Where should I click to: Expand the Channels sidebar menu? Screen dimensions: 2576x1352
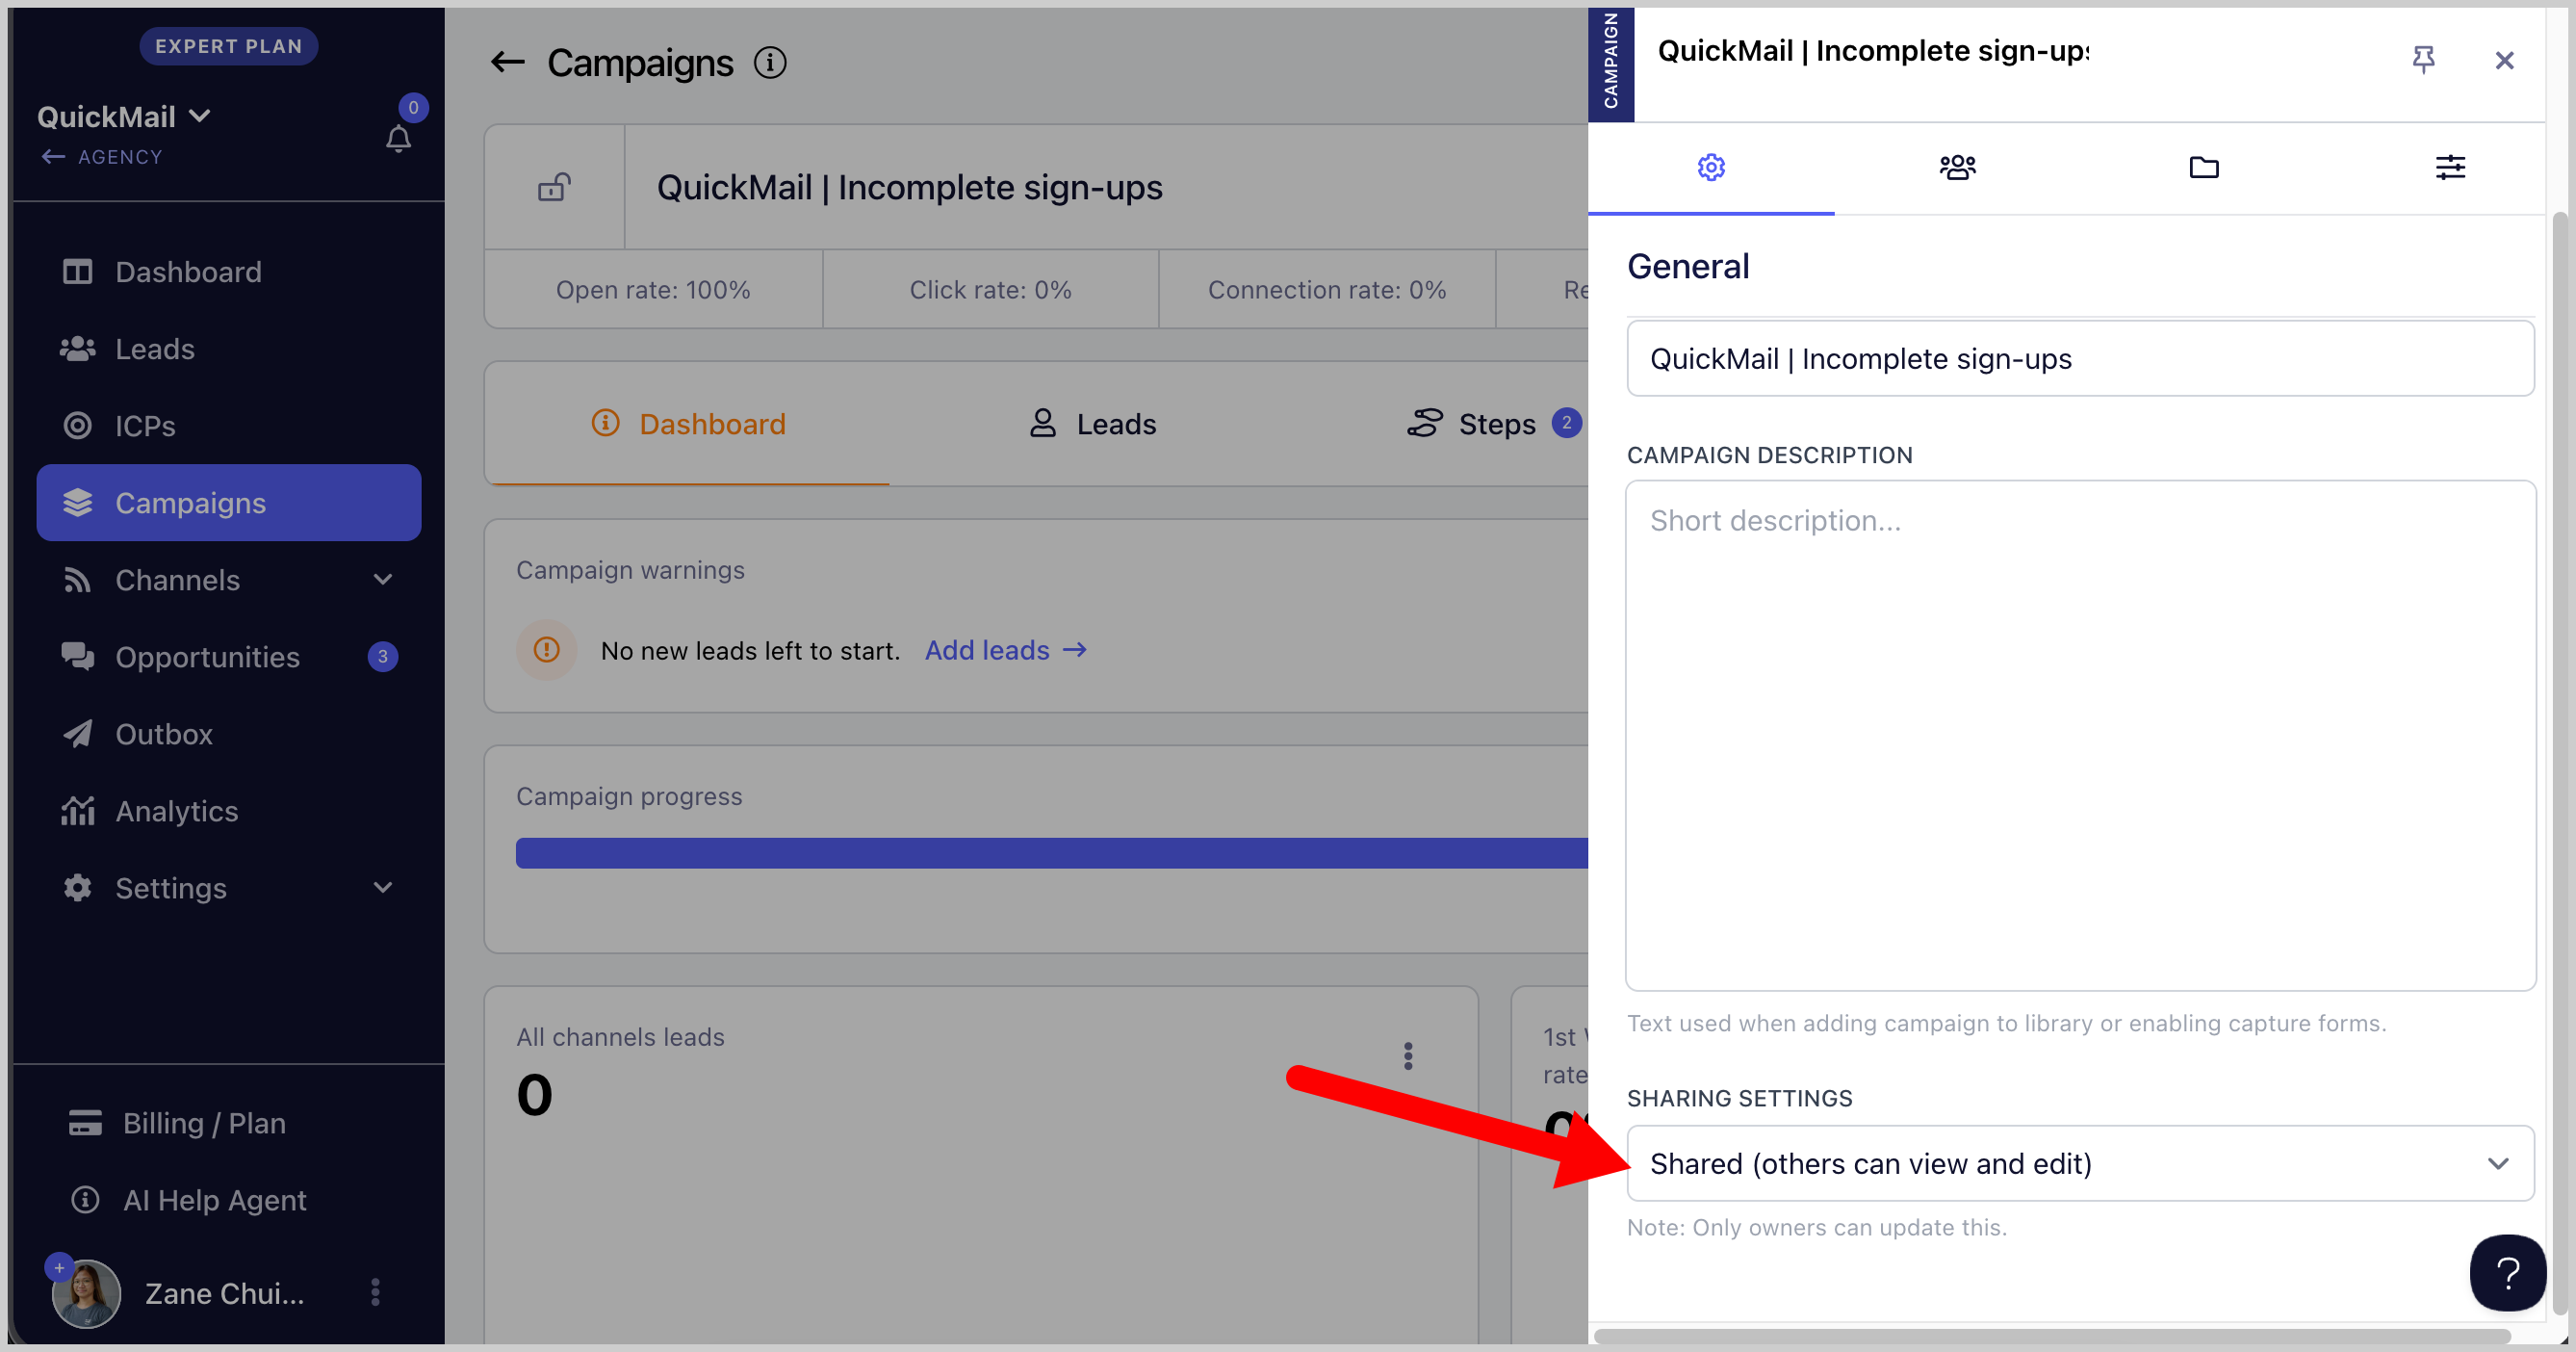pyautogui.click(x=229, y=580)
